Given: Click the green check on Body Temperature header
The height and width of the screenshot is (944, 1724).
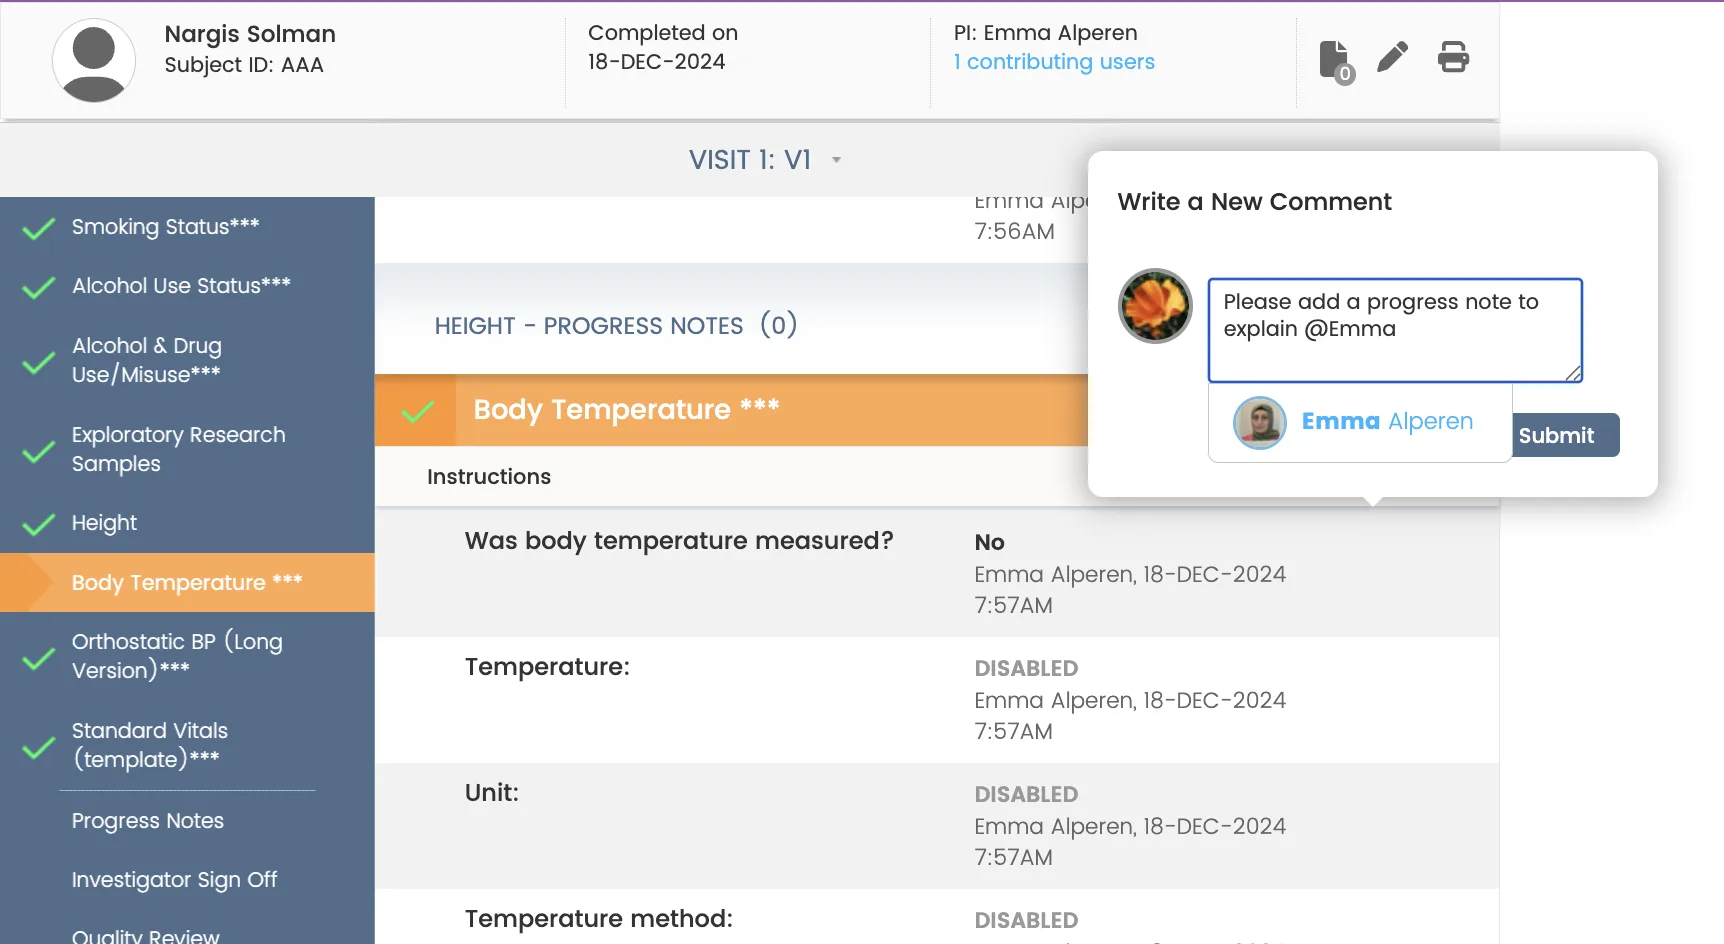Looking at the screenshot, I should 417,411.
